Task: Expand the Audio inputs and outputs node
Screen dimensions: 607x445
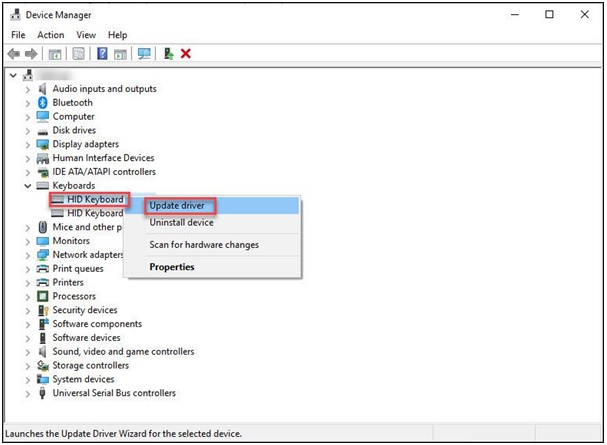Action: click(28, 89)
